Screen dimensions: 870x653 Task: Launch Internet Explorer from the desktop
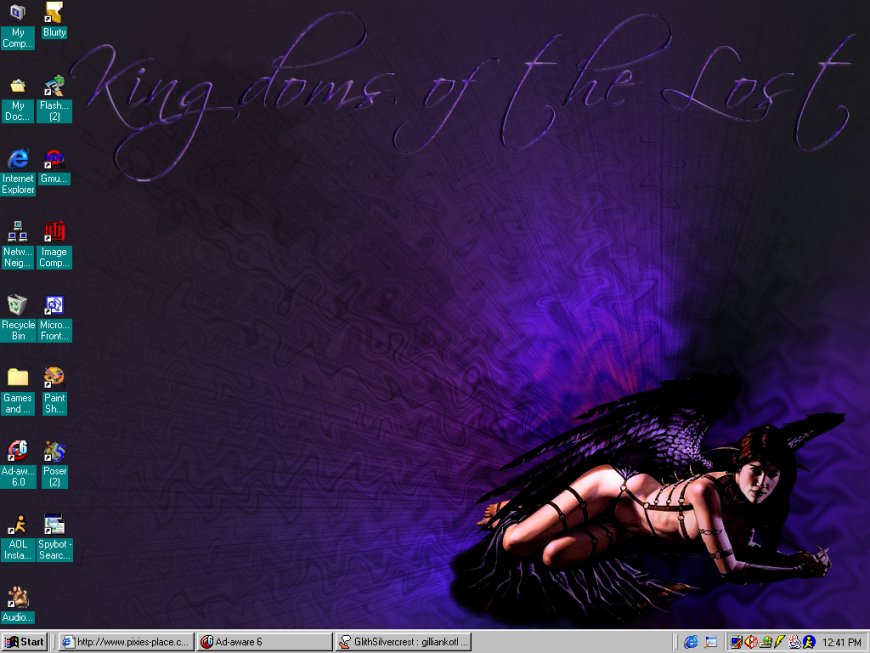[x=18, y=159]
